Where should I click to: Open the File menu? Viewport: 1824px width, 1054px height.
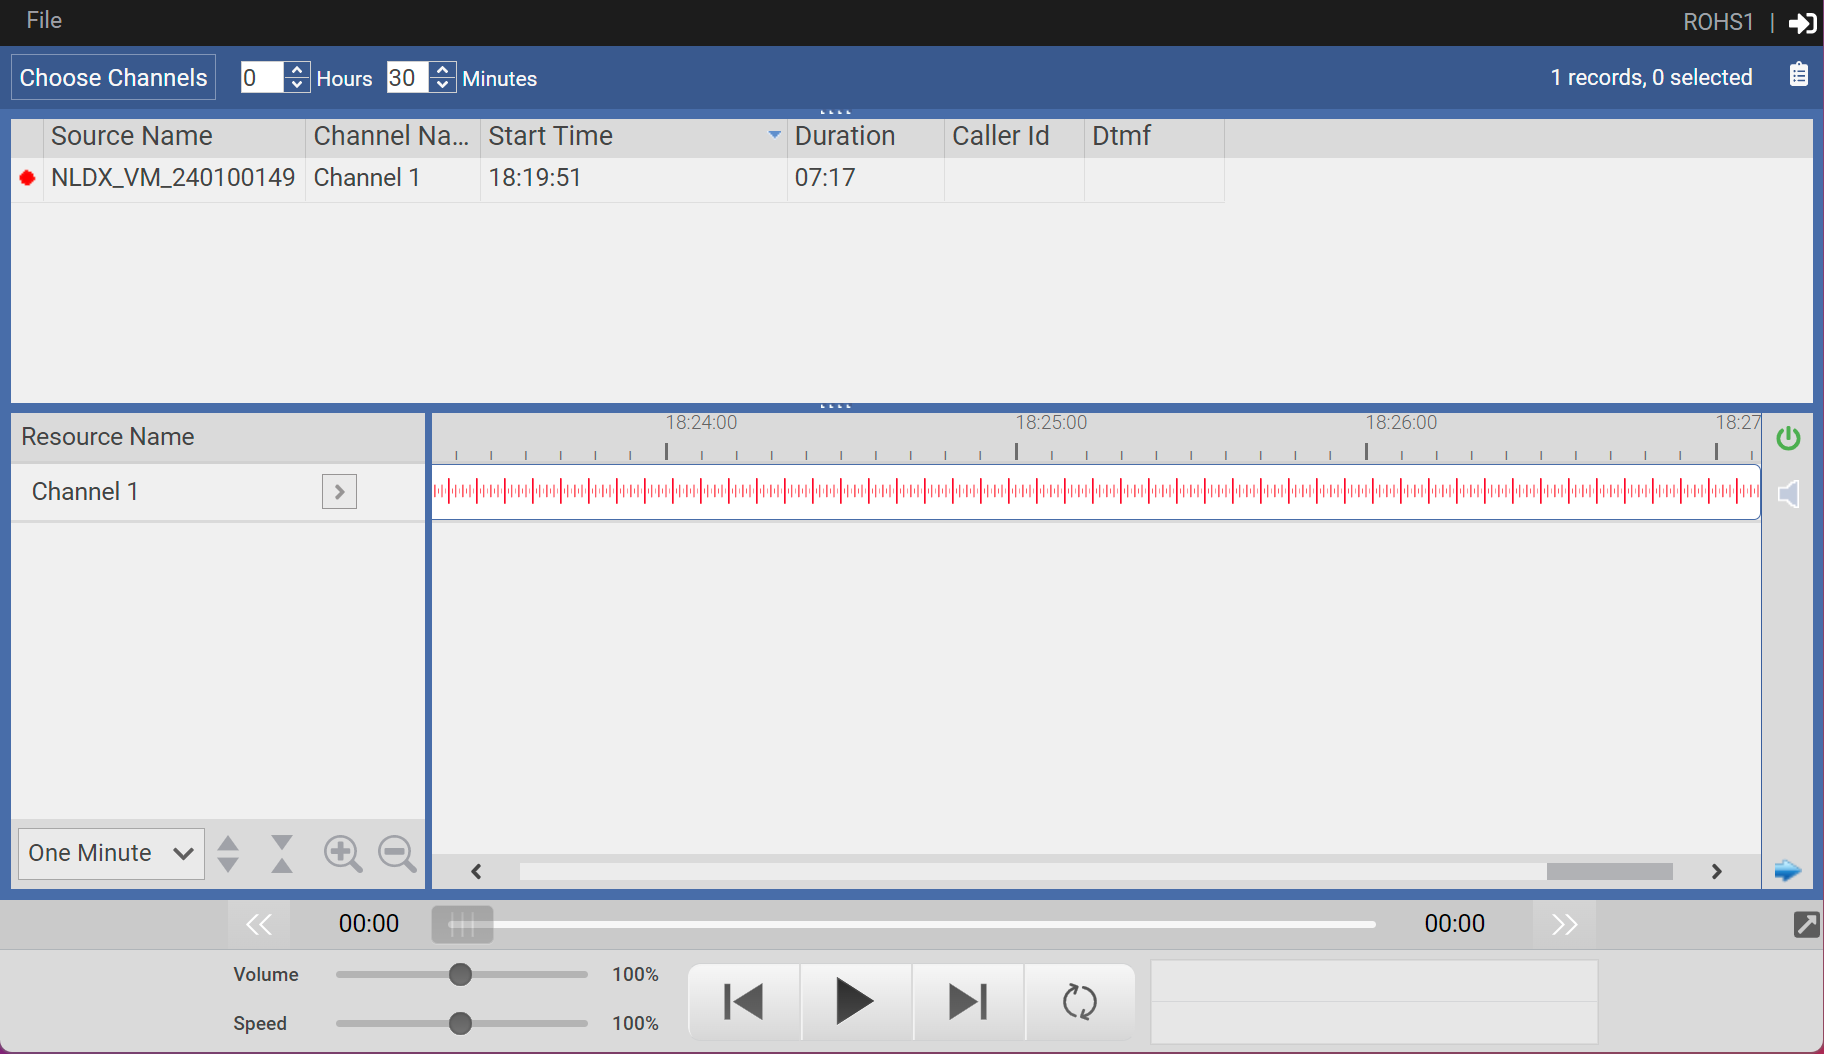(x=44, y=21)
